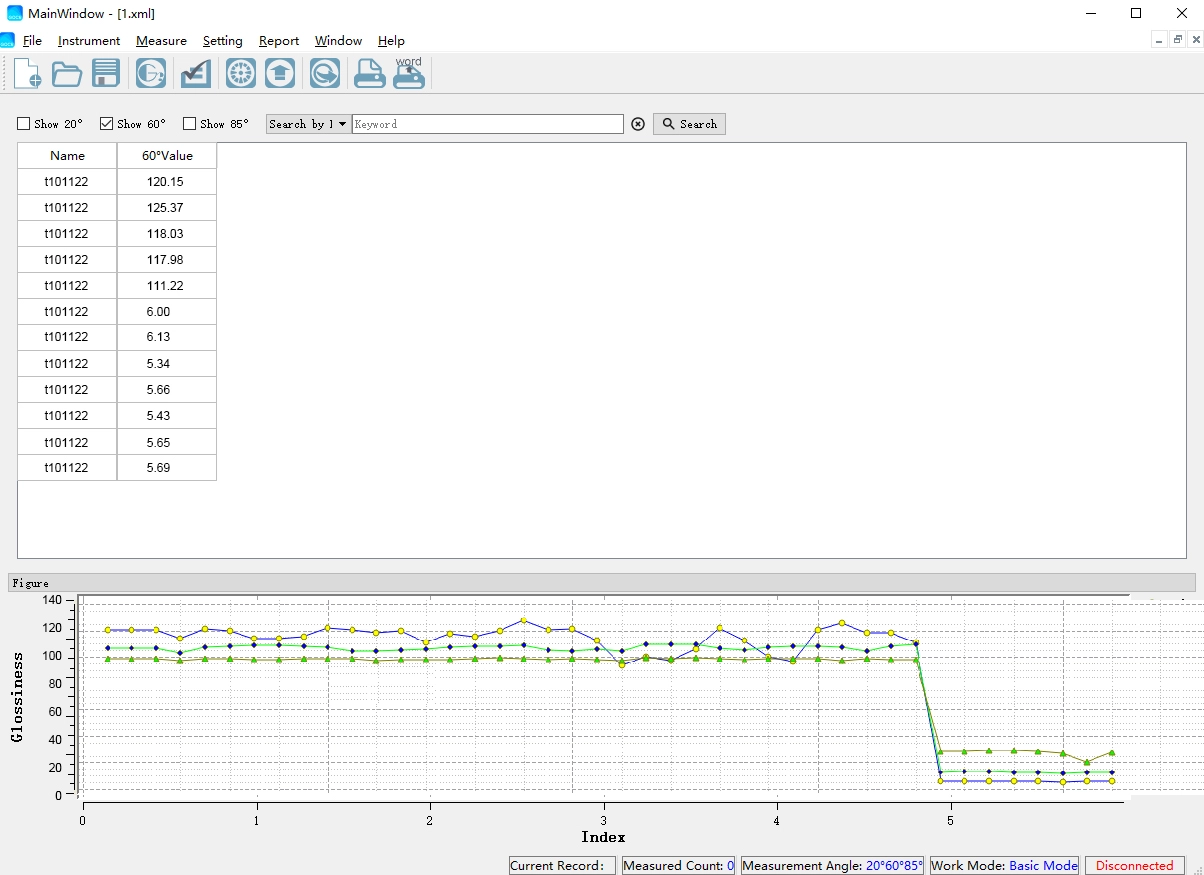1204x875 pixels.
Task: Select the 60°Value column header
Action: 167,156
